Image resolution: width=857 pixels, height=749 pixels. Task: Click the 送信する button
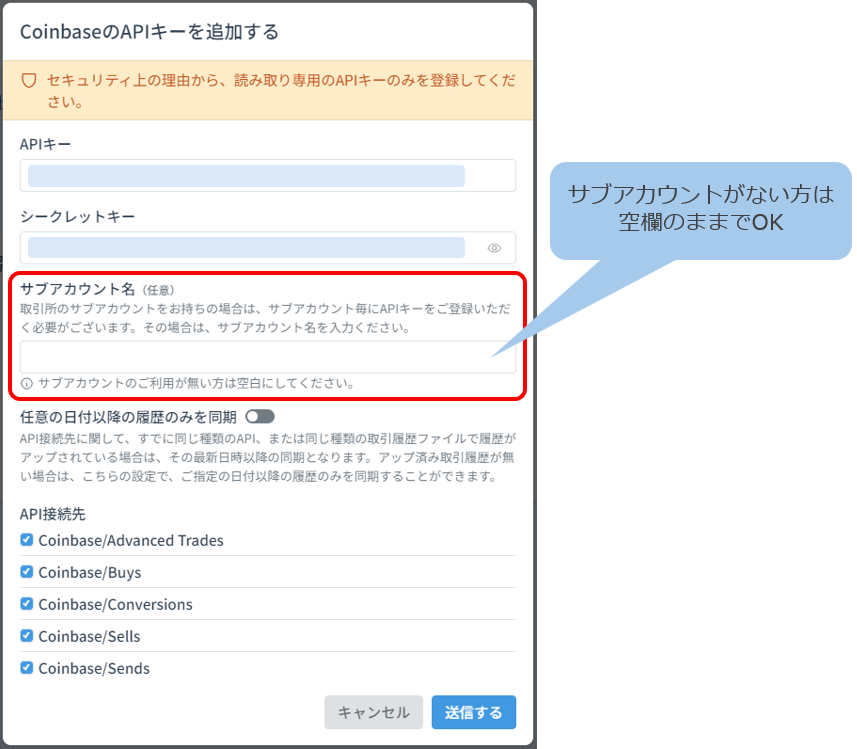pyautogui.click(x=474, y=712)
